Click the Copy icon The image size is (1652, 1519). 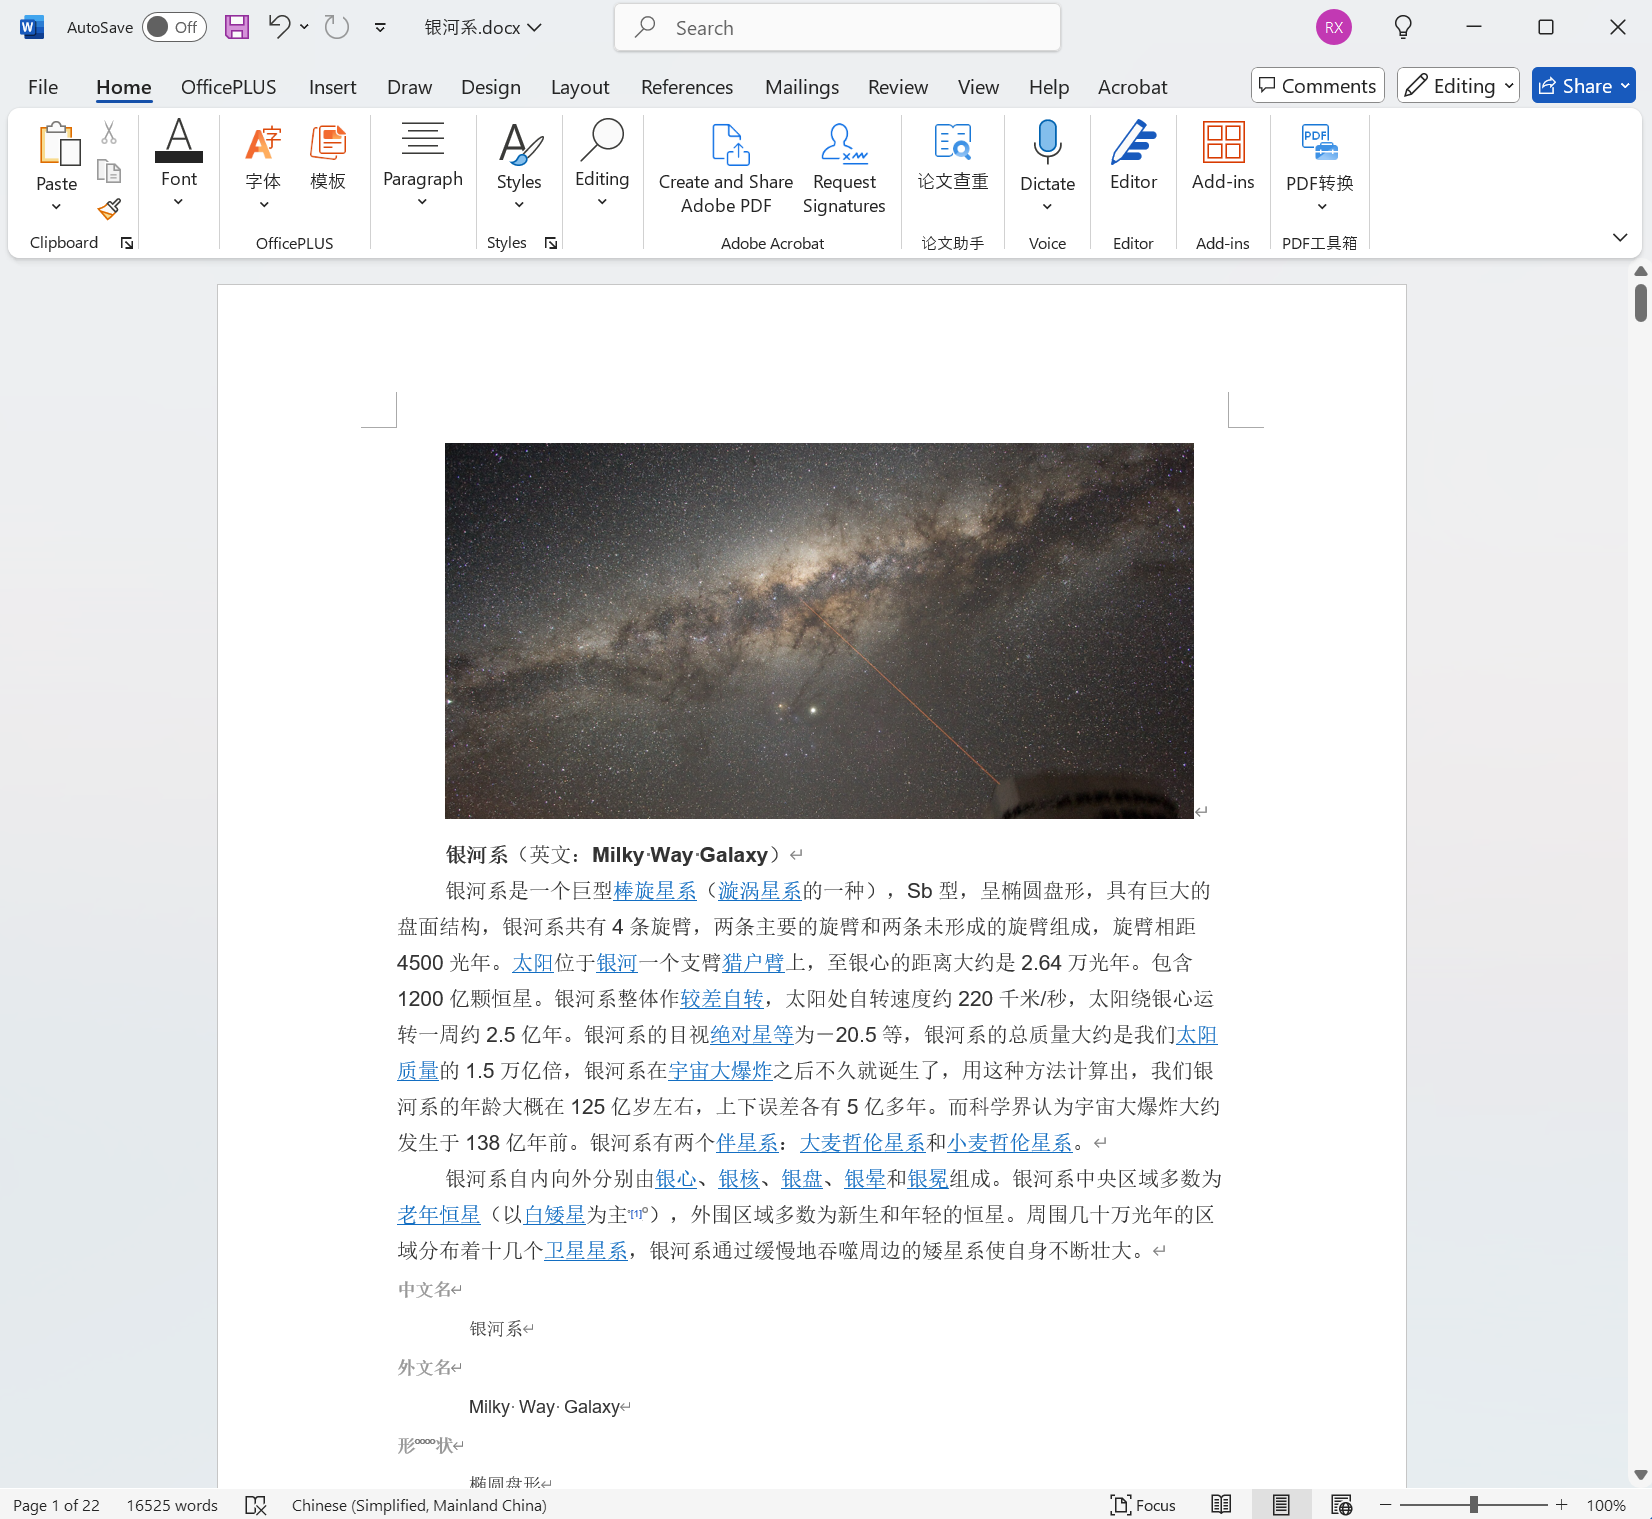pyautogui.click(x=108, y=170)
